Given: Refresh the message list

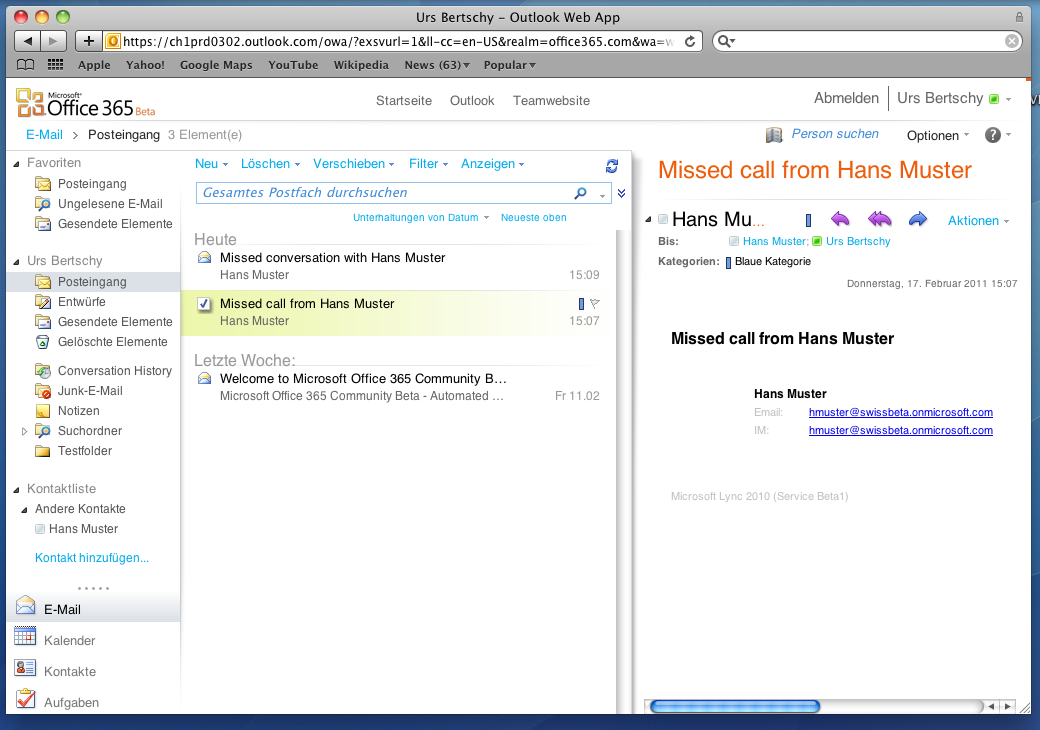Looking at the screenshot, I should pos(612,165).
